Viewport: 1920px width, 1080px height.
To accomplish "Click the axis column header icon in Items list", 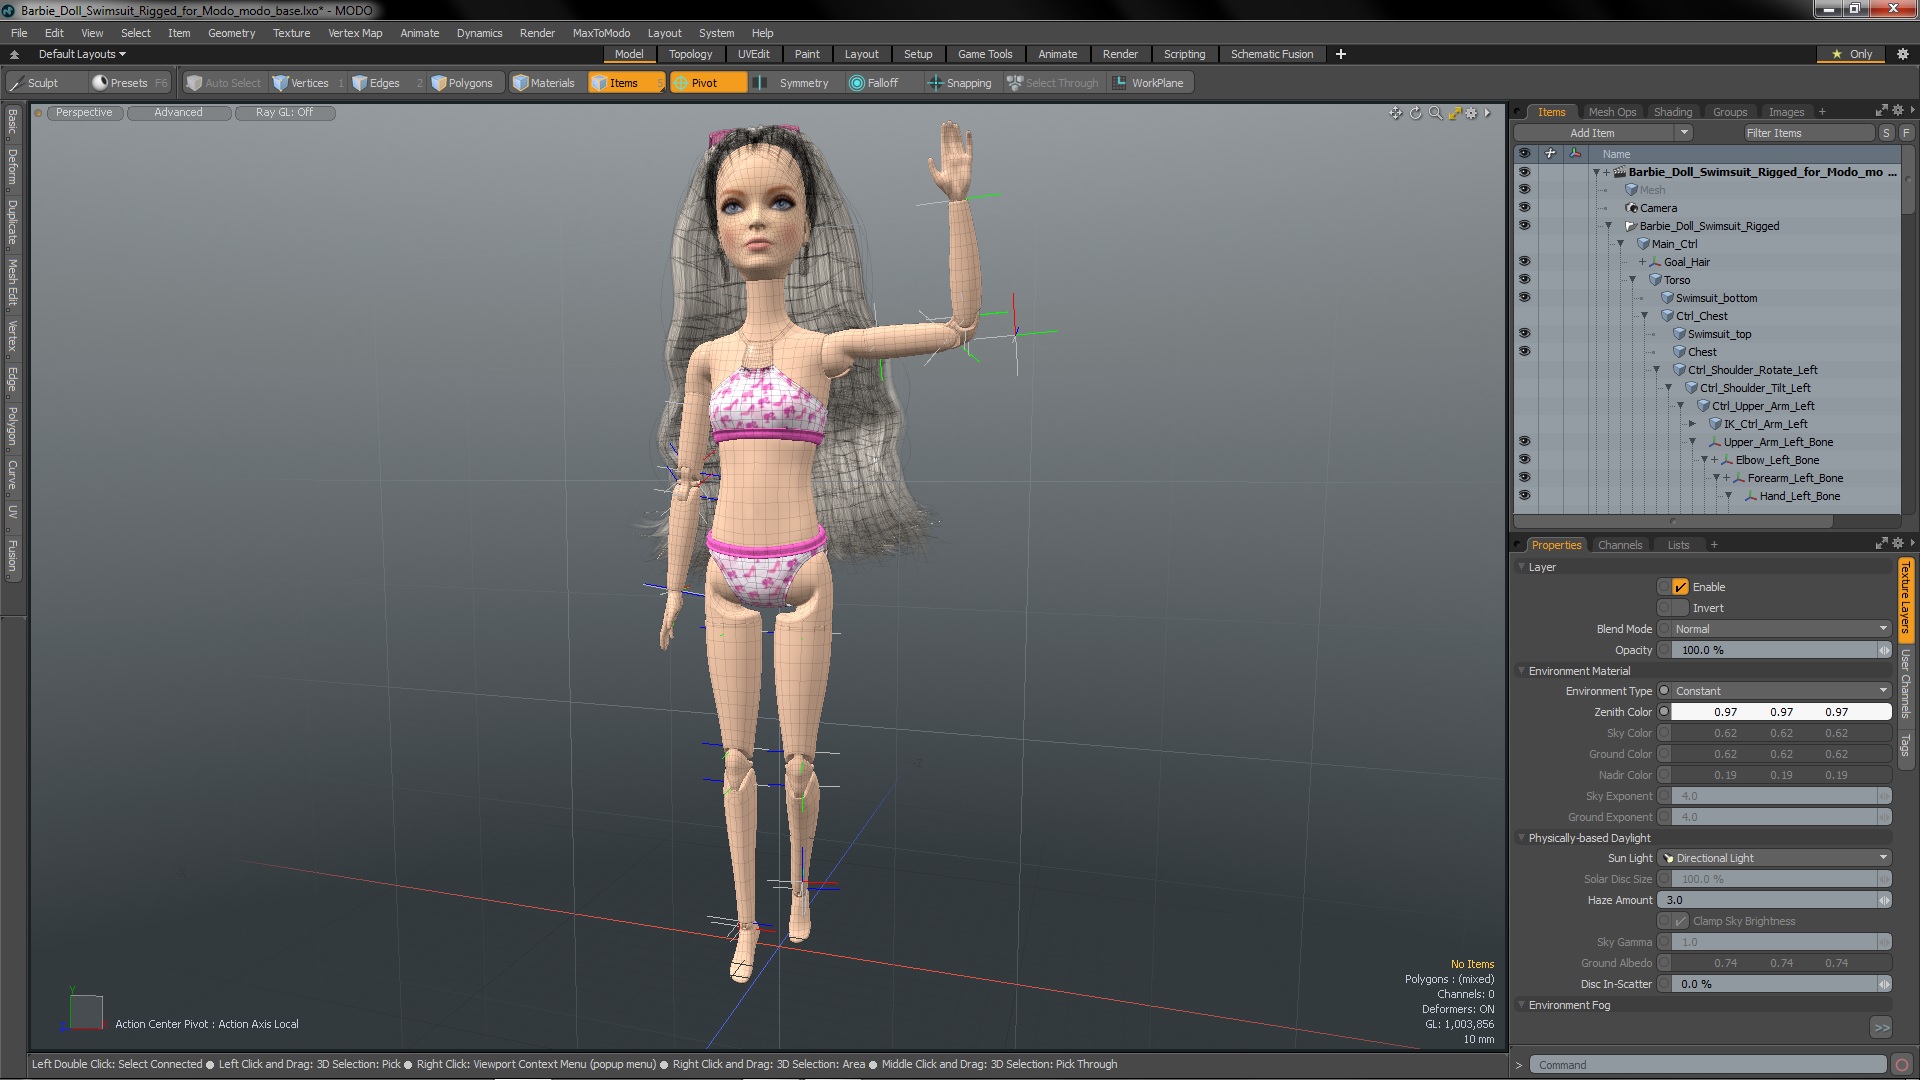I will 1575,153.
